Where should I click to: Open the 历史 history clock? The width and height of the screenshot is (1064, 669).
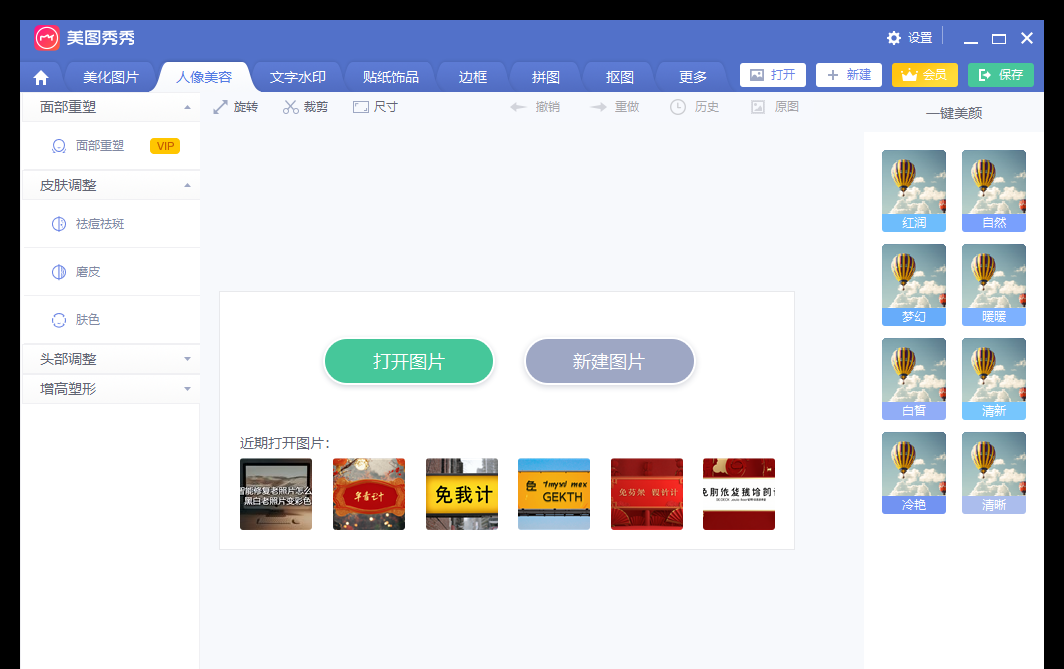(694, 107)
